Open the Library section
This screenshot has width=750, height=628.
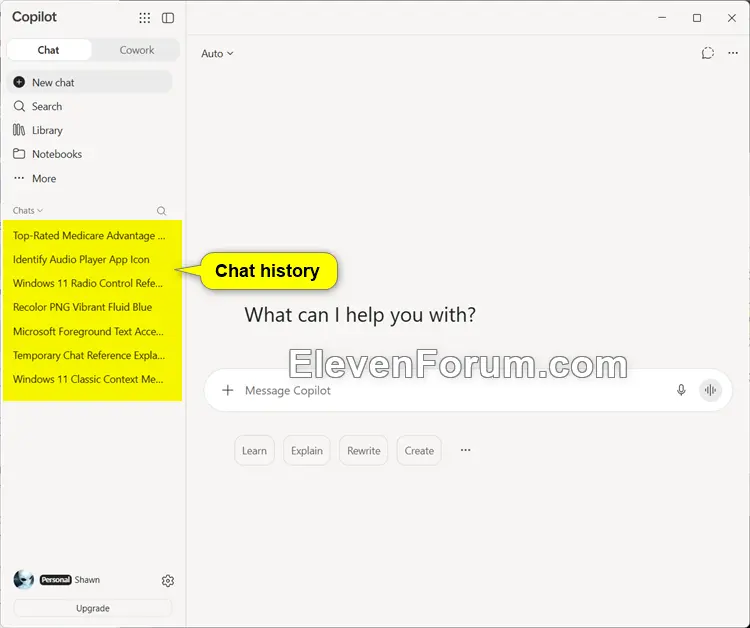pos(90,130)
